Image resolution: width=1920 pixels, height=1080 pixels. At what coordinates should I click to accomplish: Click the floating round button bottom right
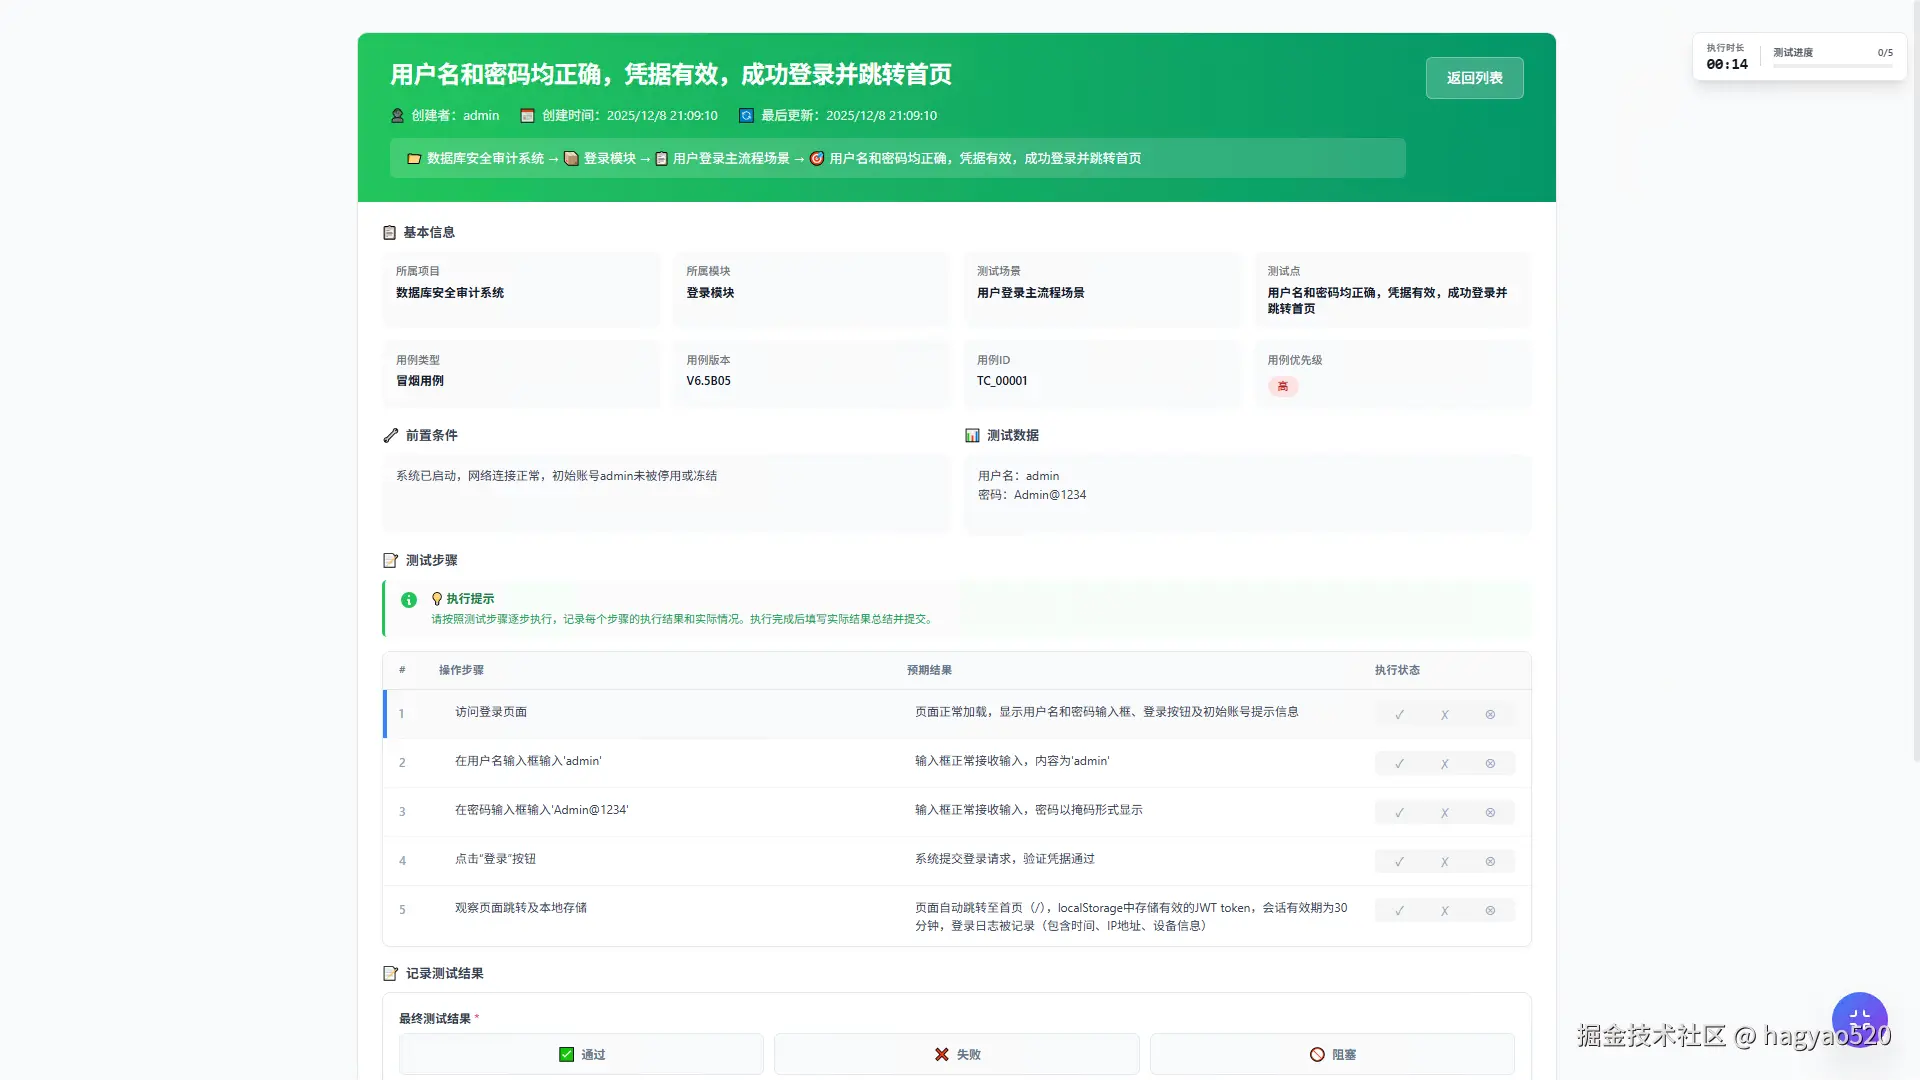pyautogui.click(x=1859, y=1019)
